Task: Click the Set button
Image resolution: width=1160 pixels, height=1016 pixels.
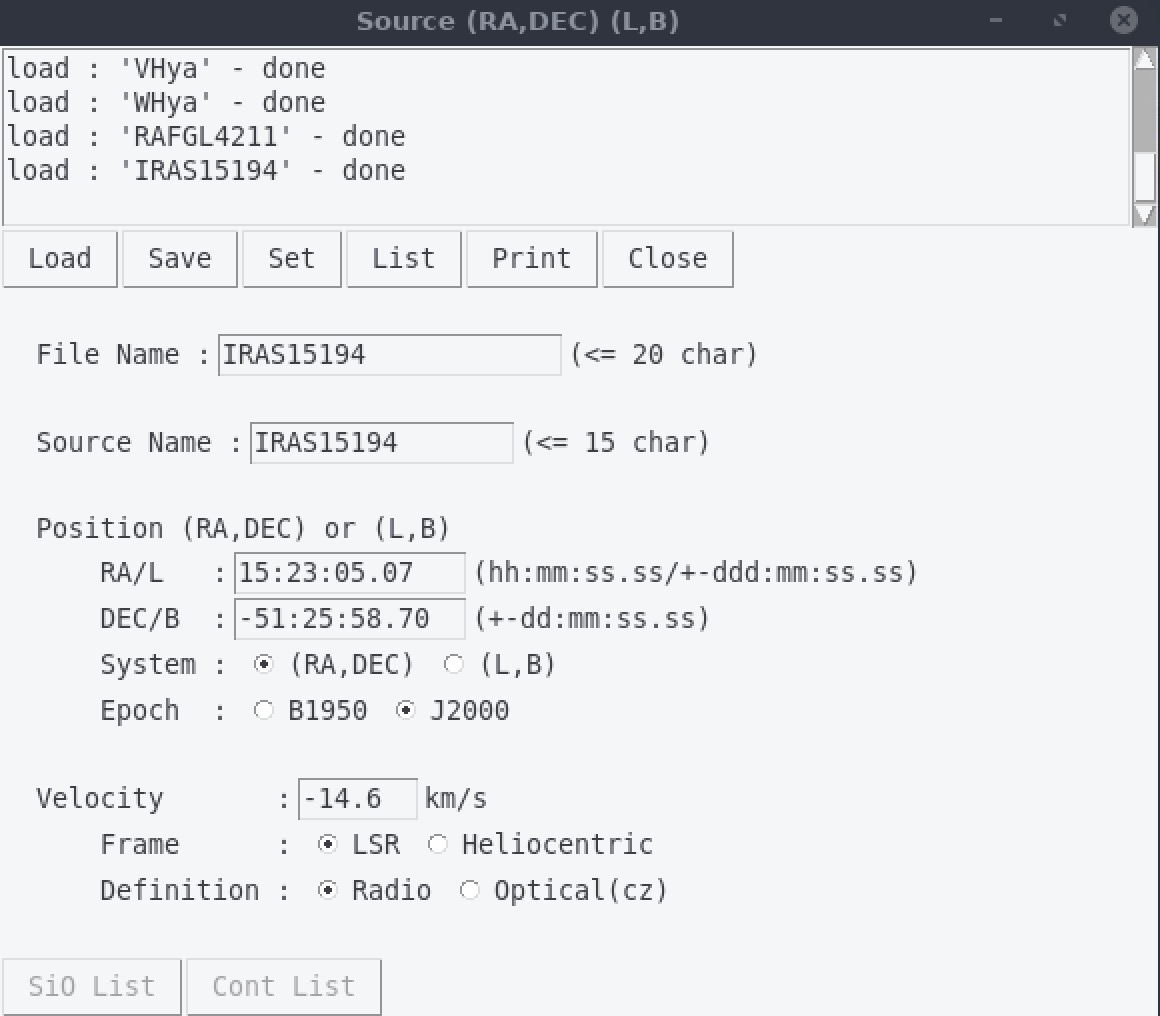Action: [x=292, y=259]
